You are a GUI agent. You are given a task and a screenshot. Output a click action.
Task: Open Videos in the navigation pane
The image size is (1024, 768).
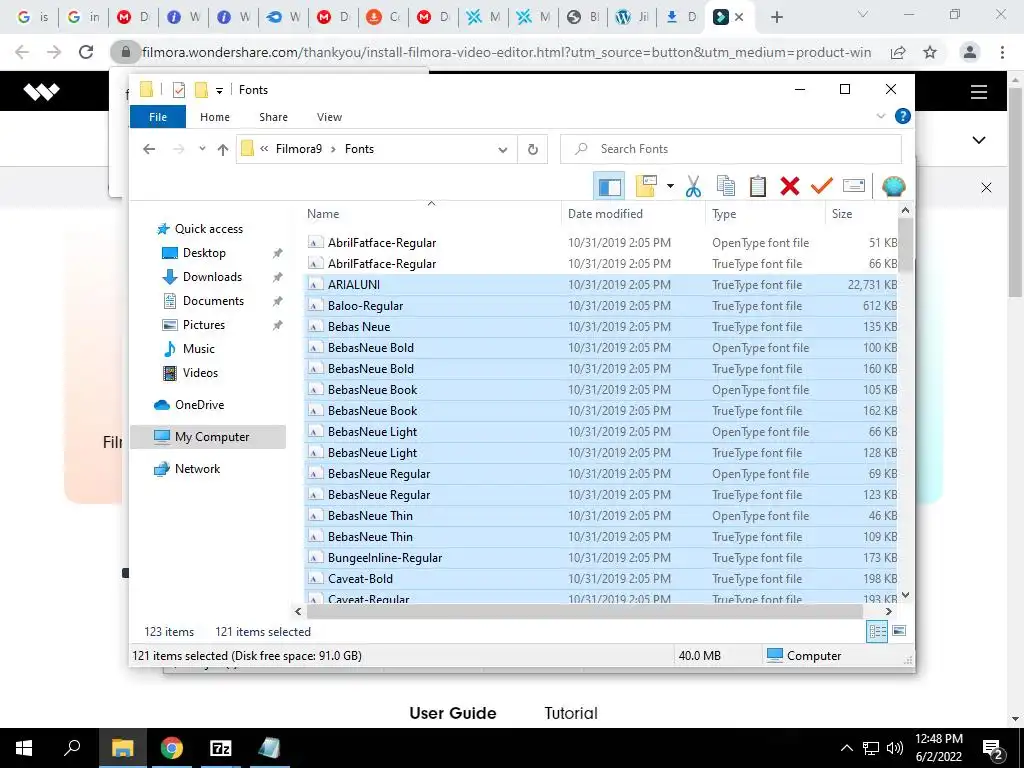(200, 373)
